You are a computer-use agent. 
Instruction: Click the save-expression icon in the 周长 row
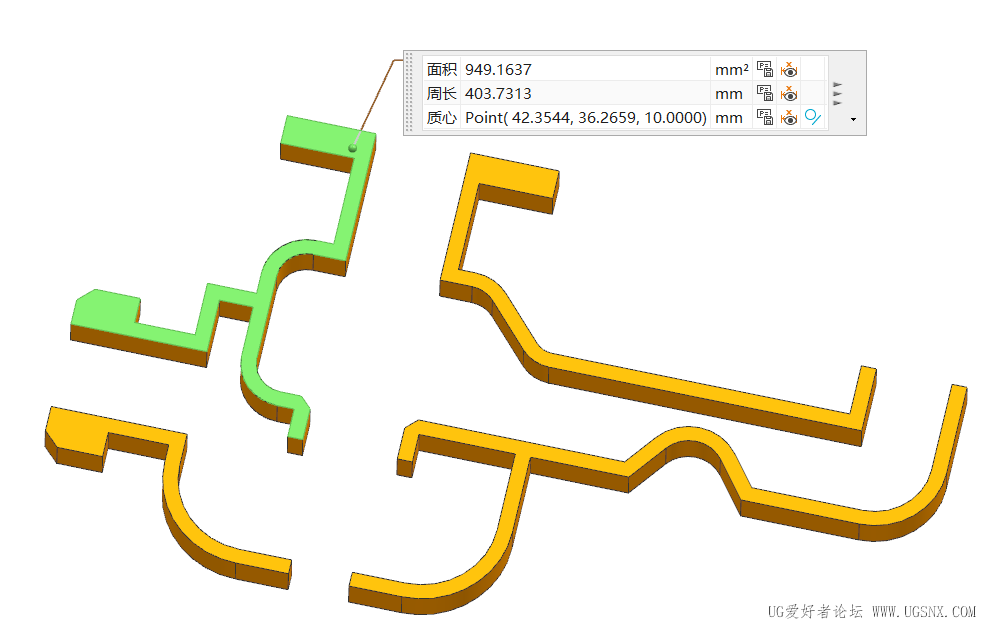point(765,93)
